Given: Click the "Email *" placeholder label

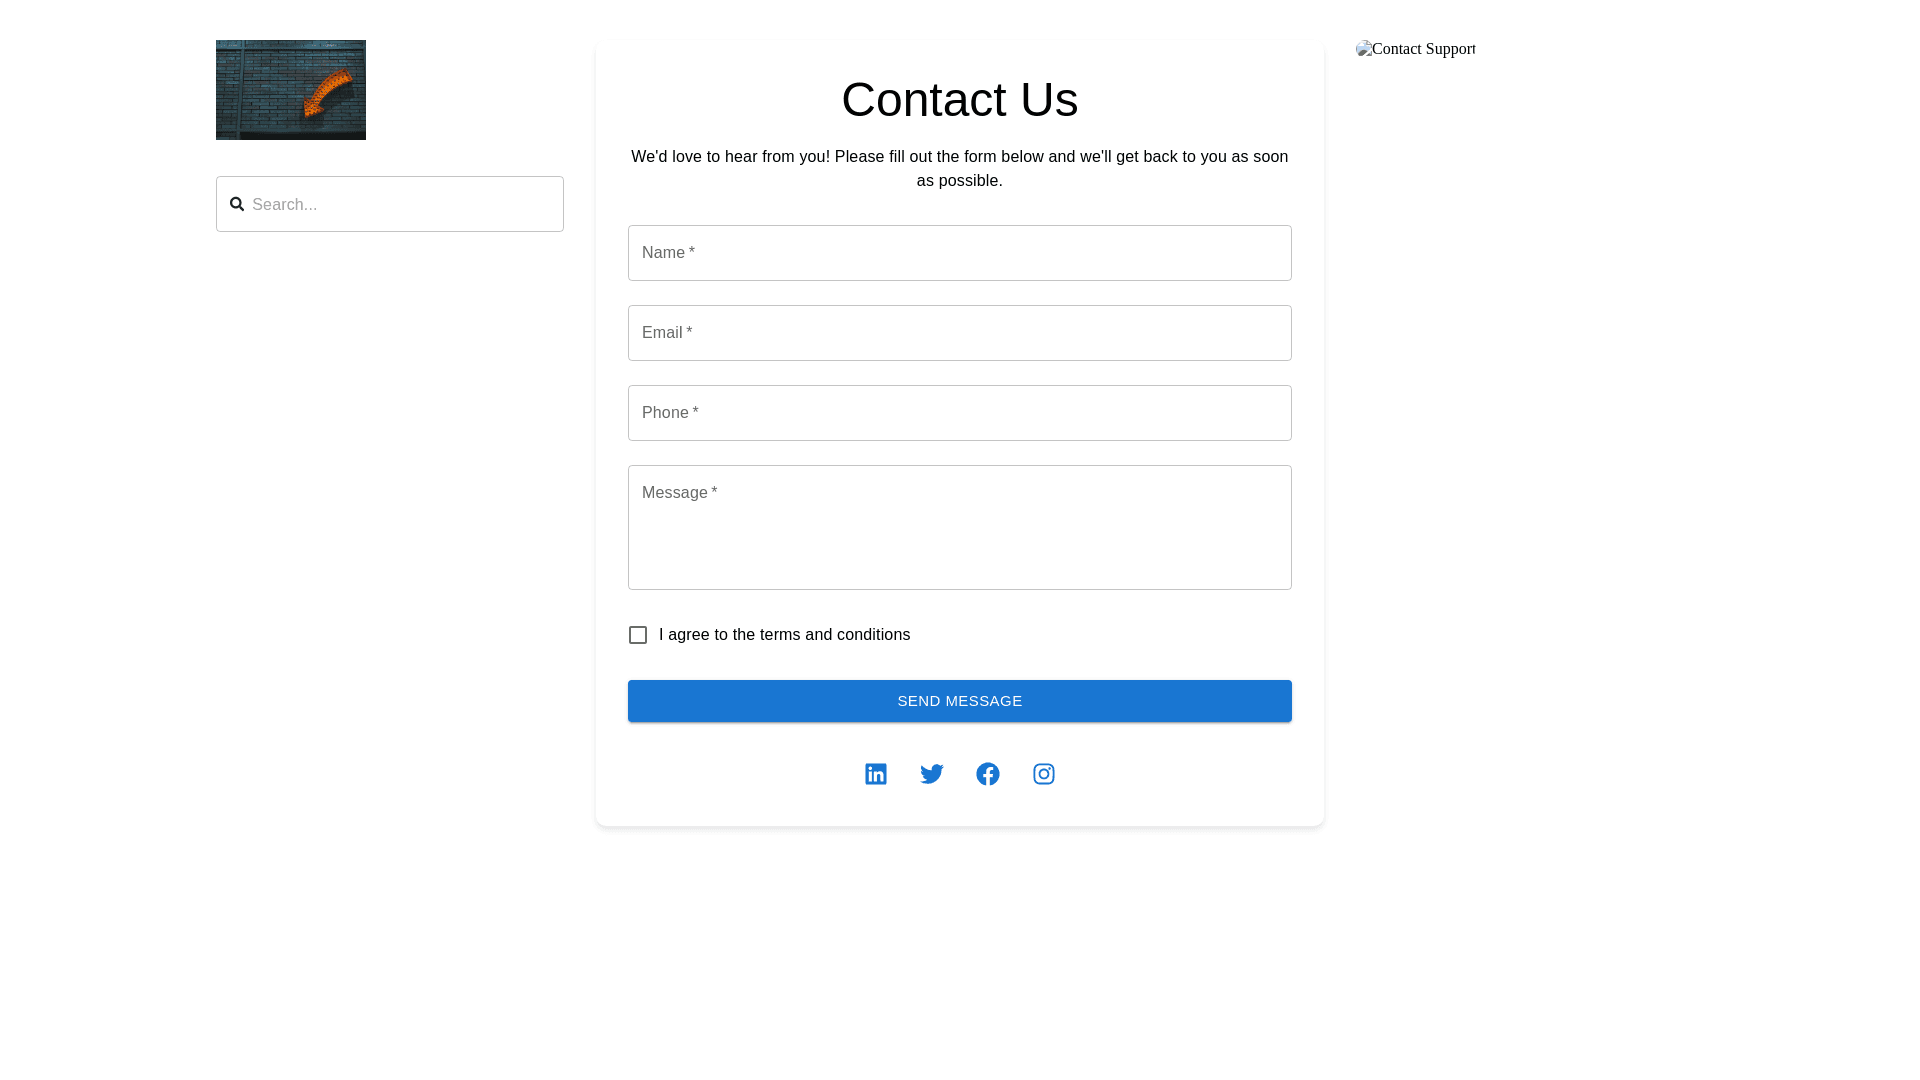Looking at the screenshot, I should pyautogui.click(x=667, y=333).
